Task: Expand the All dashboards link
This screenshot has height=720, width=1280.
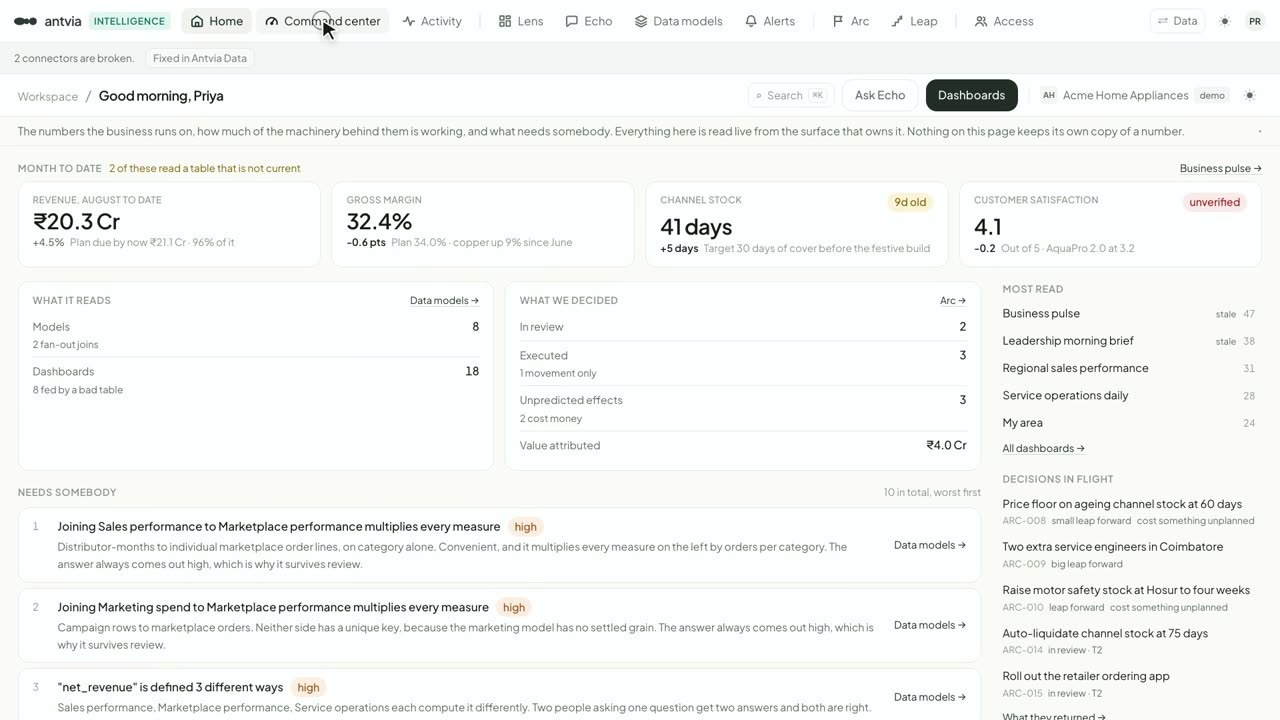Action: click(1043, 448)
